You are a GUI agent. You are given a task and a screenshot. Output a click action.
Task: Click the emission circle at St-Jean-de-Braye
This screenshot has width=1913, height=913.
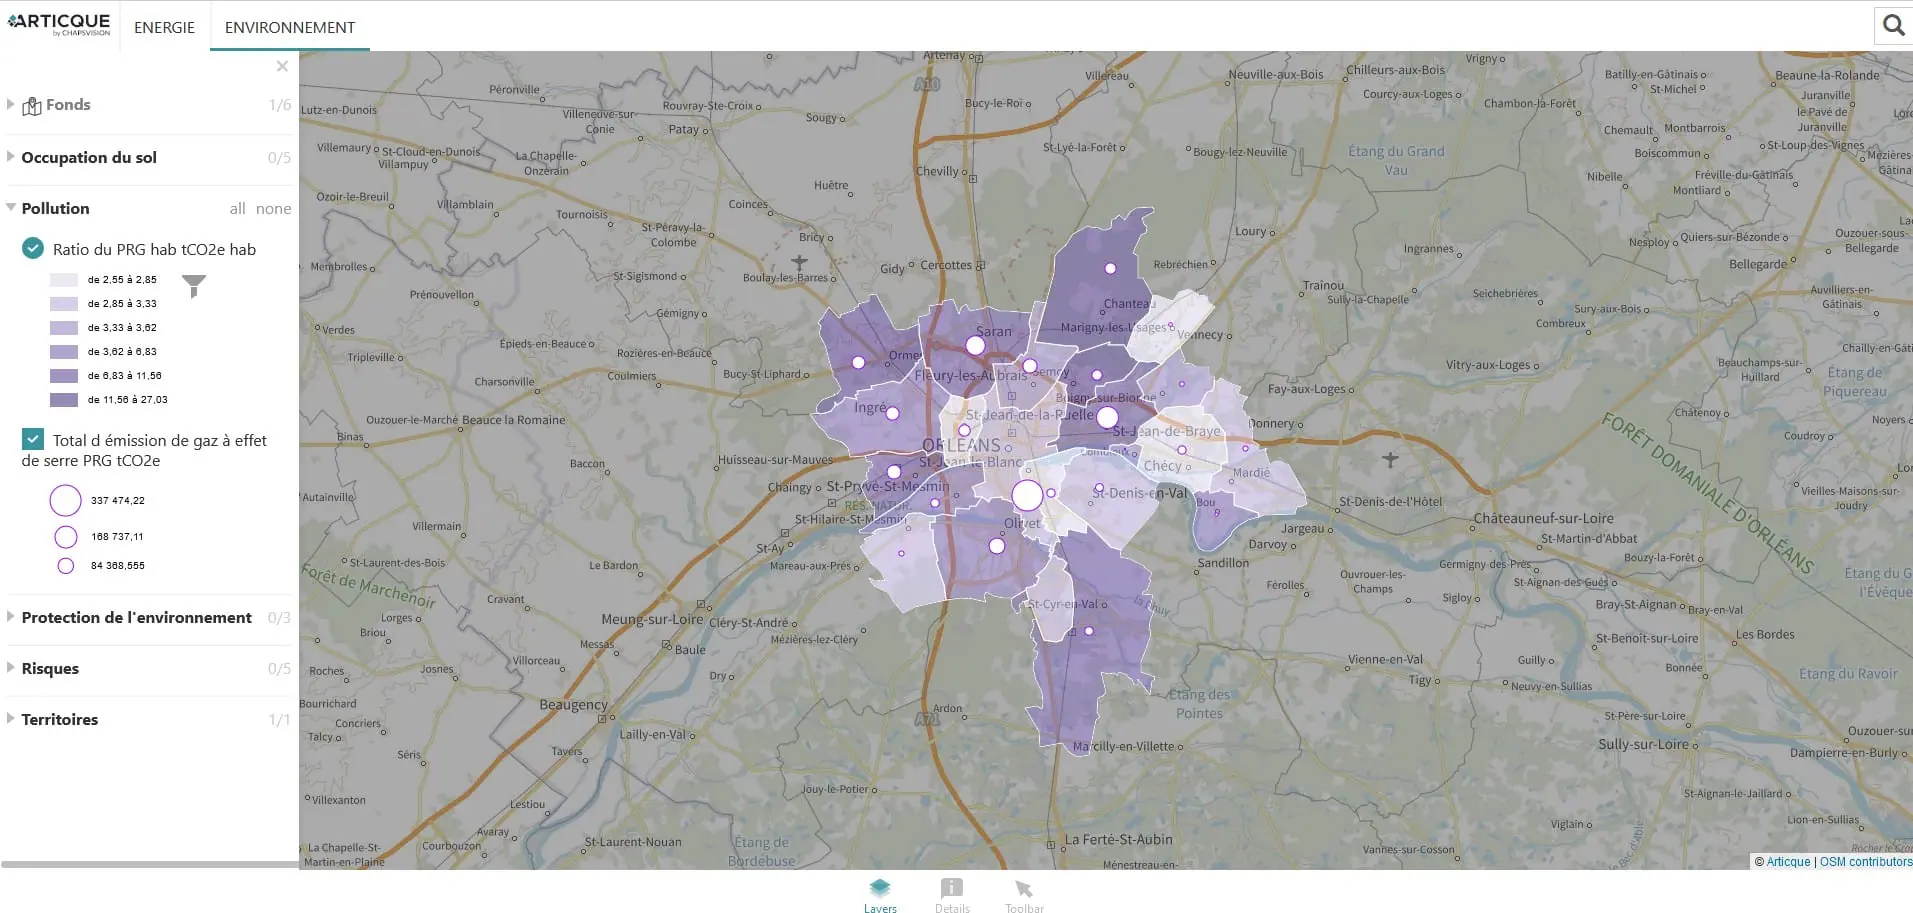[x=1107, y=417]
